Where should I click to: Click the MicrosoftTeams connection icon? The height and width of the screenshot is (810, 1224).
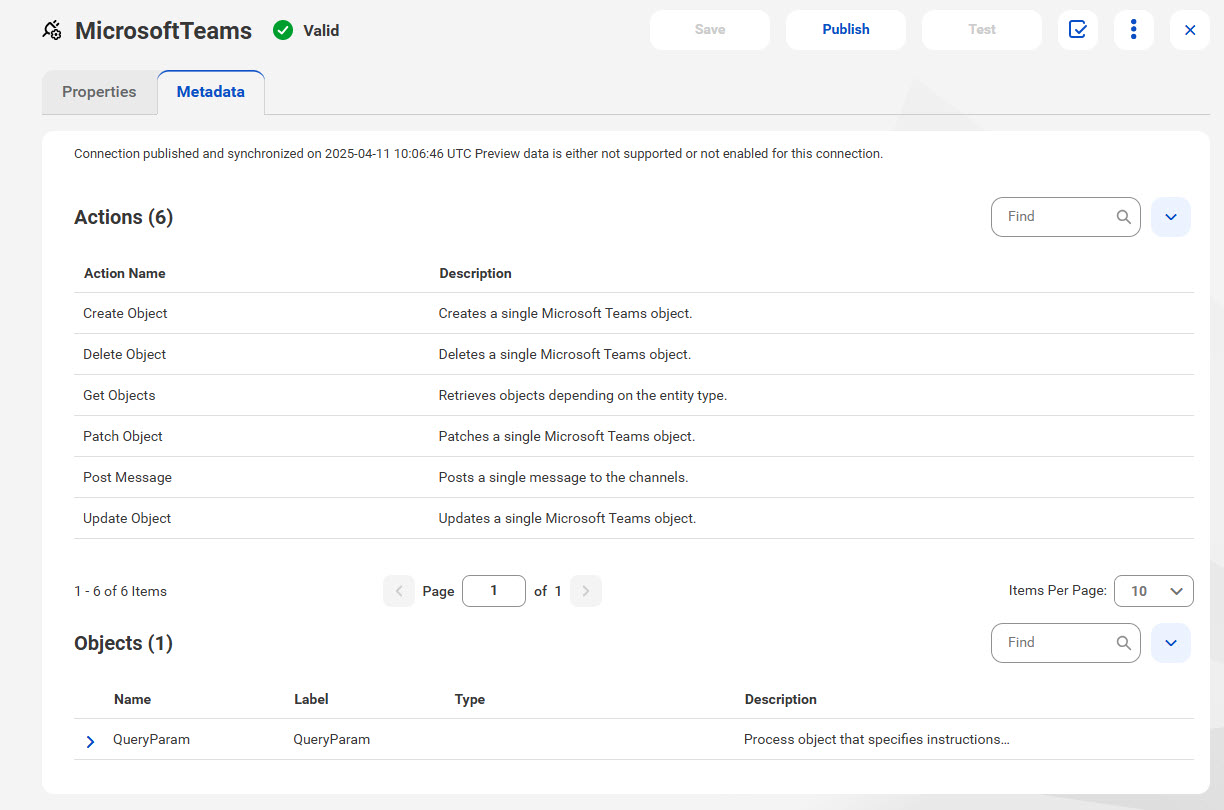tap(53, 31)
